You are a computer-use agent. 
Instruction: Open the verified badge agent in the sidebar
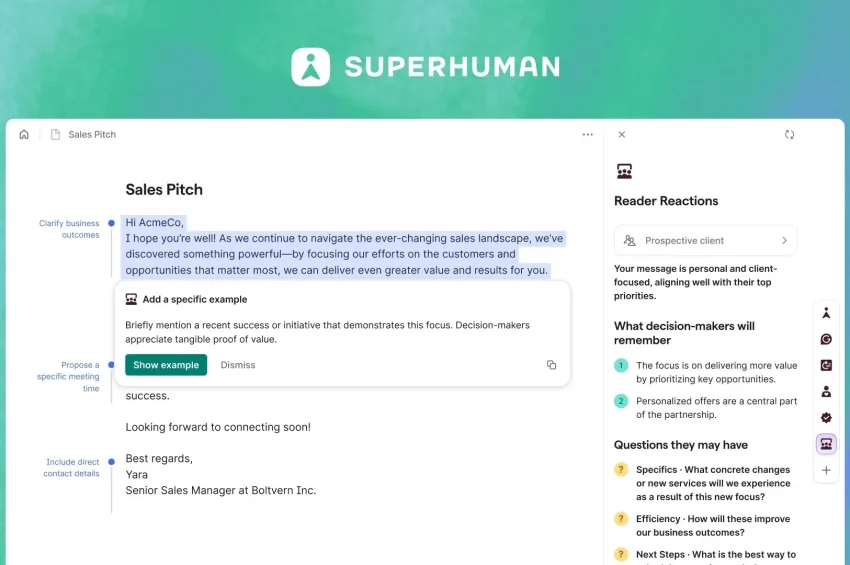pyautogui.click(x=826, y=418)
